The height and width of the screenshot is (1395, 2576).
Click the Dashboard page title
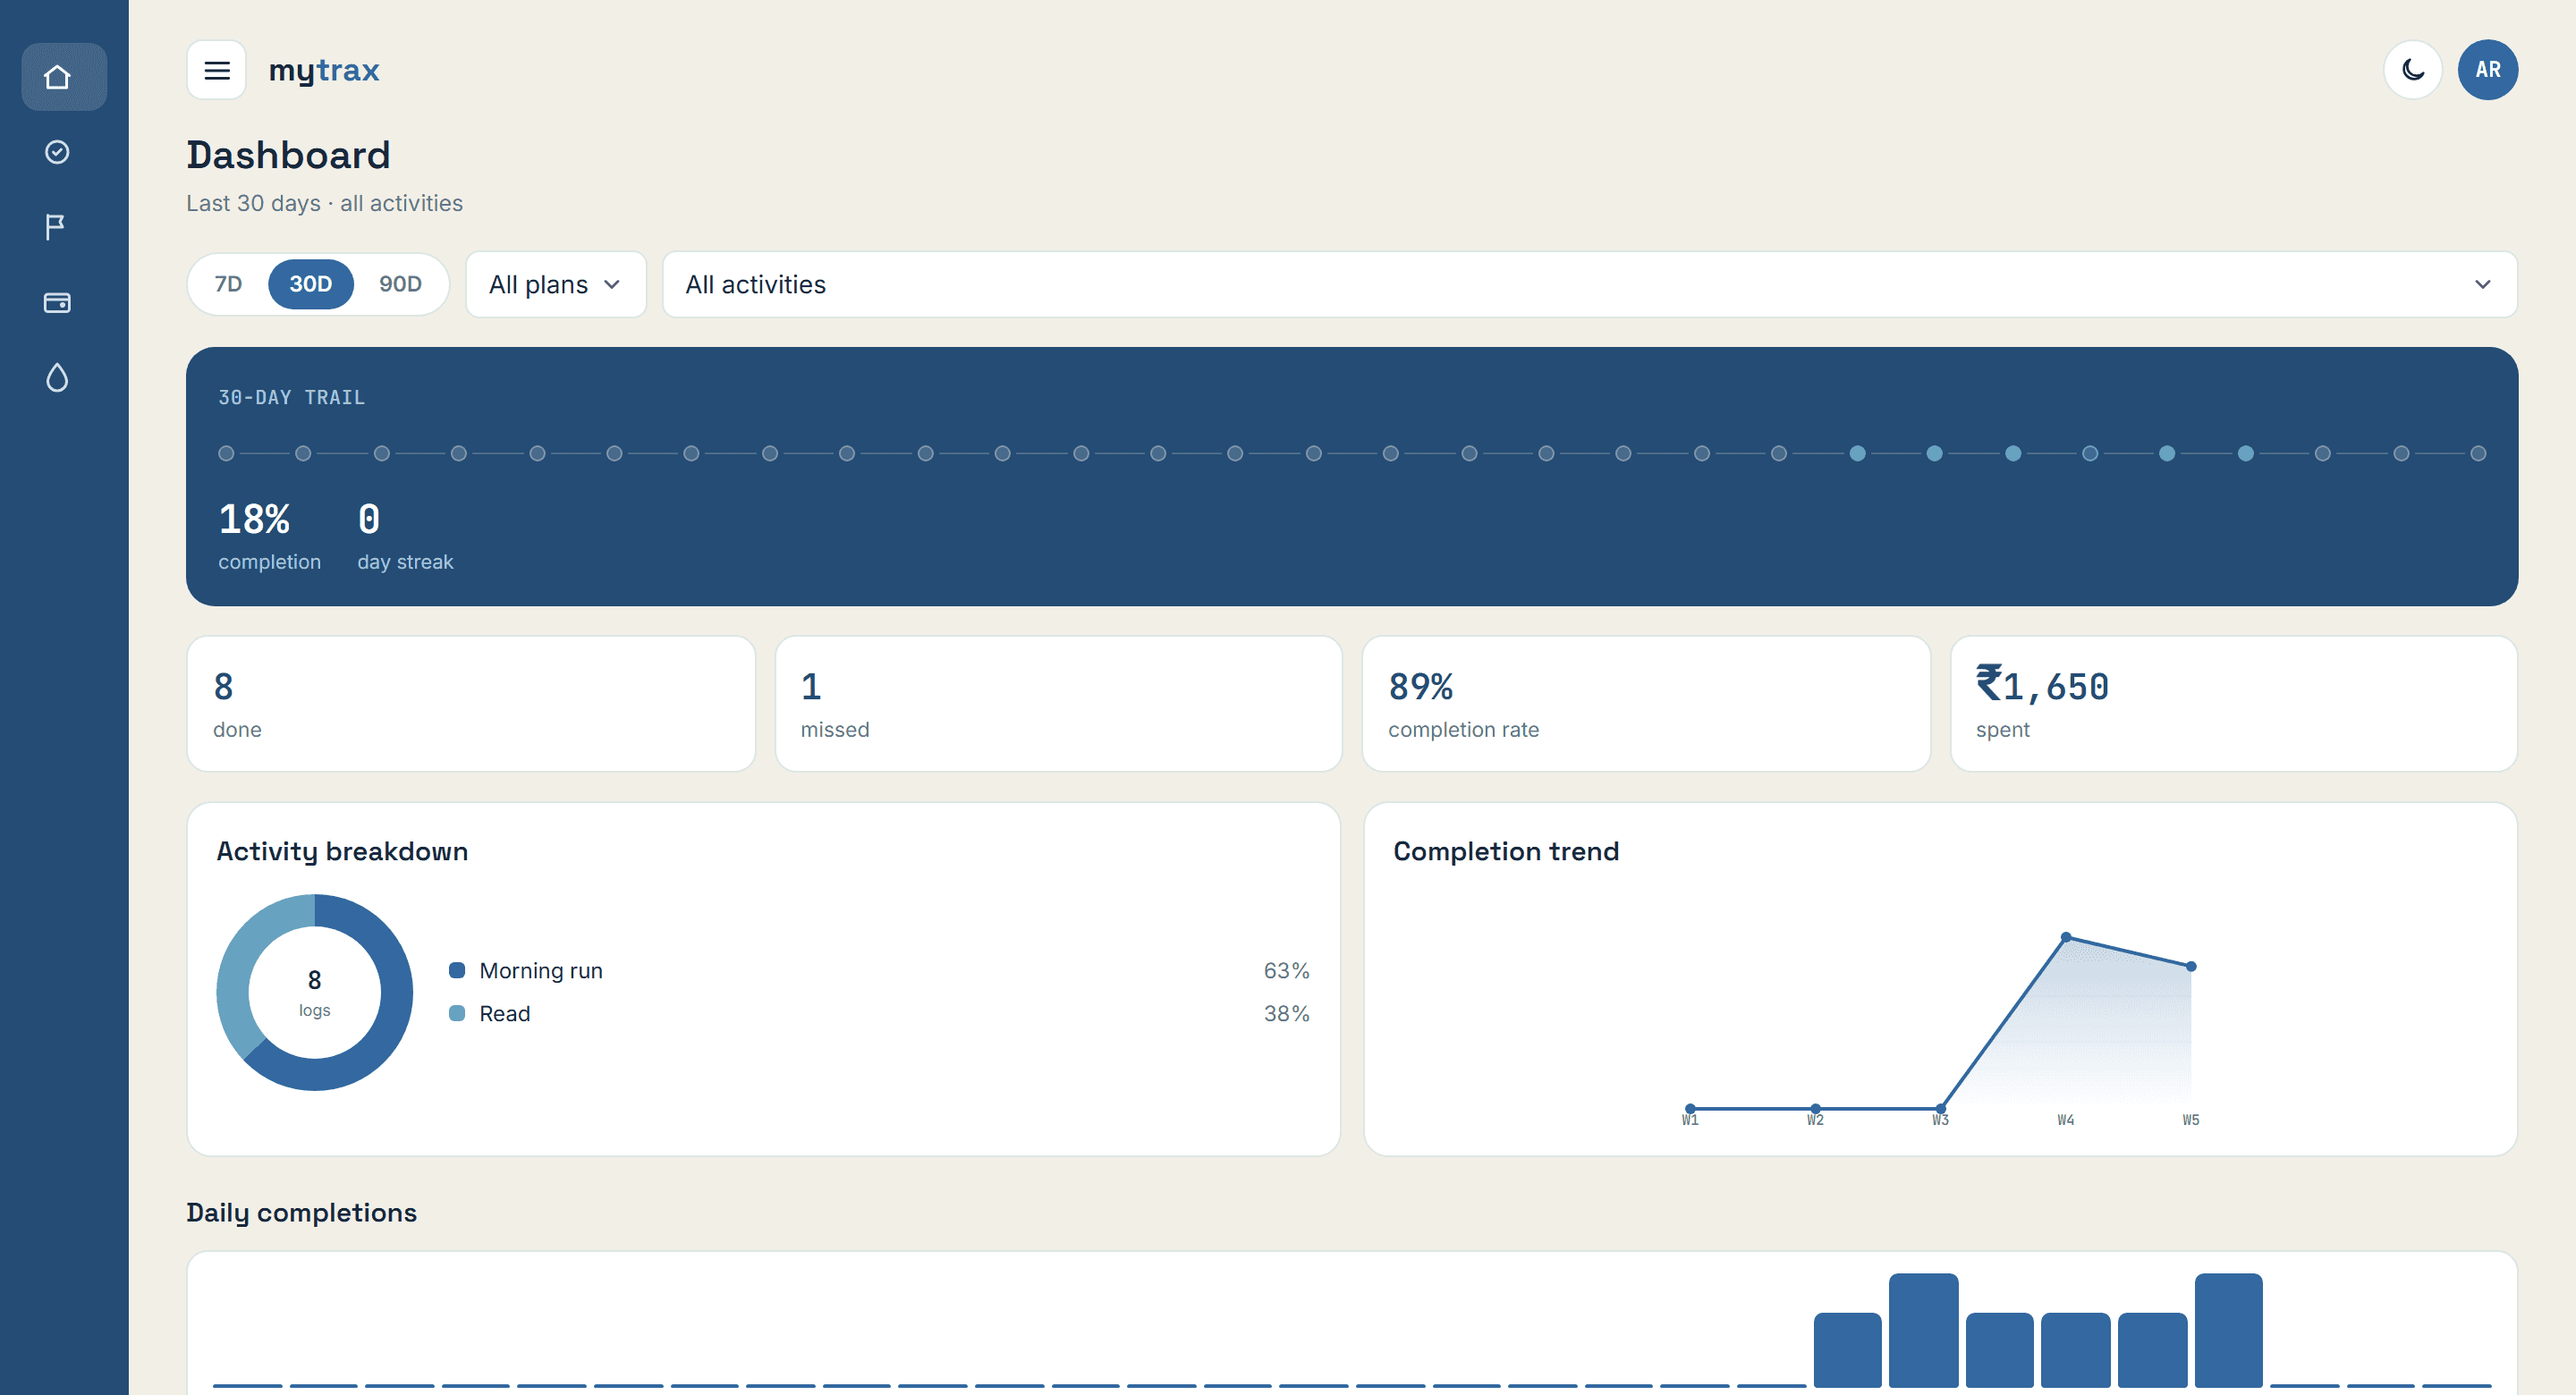(x=288, y=155)
